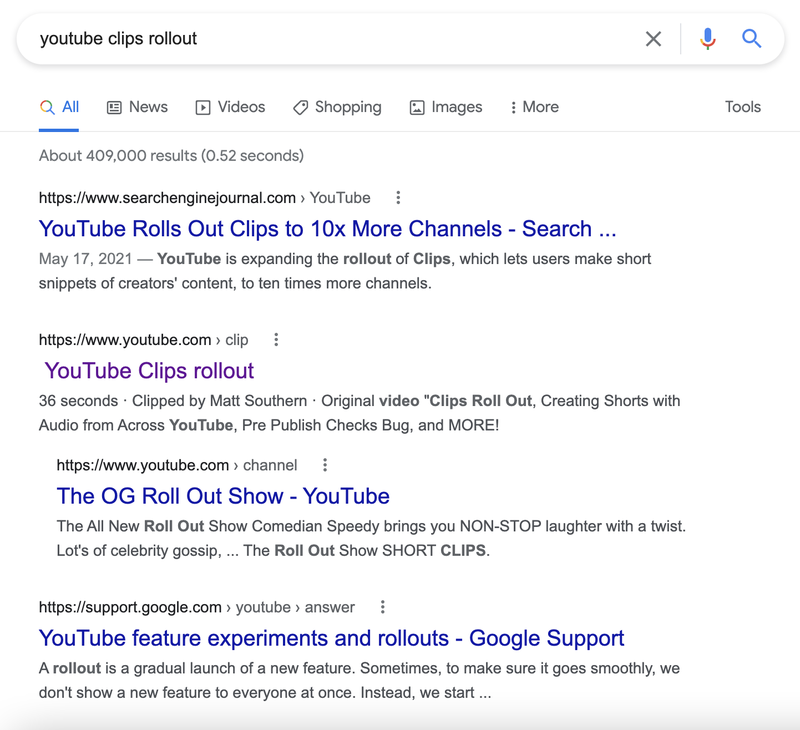
Task: Click the support.google.com URL breadcrumb
Action: click(x=196, y=607)
